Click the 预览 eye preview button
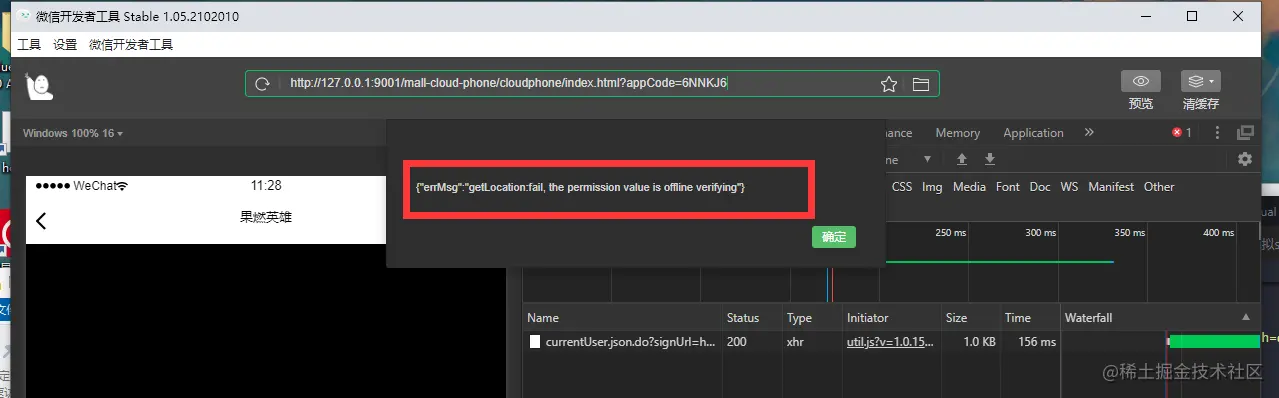The height and width of the screenshot is (398, 1279). click(x=1140, y=81)
